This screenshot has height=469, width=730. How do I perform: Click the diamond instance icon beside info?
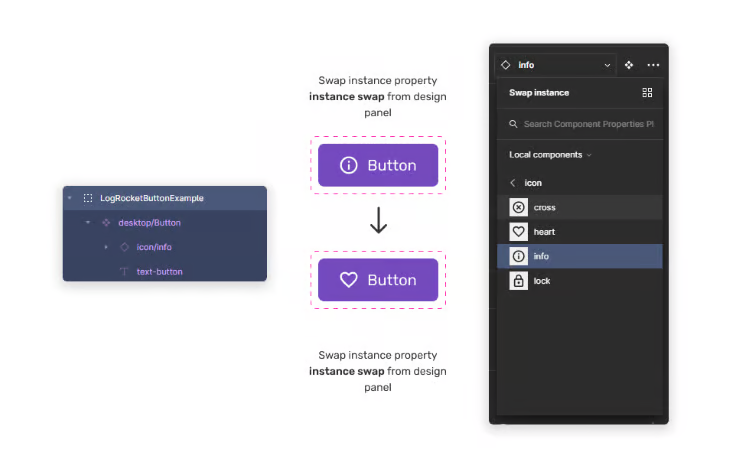[x=506, y=65]
